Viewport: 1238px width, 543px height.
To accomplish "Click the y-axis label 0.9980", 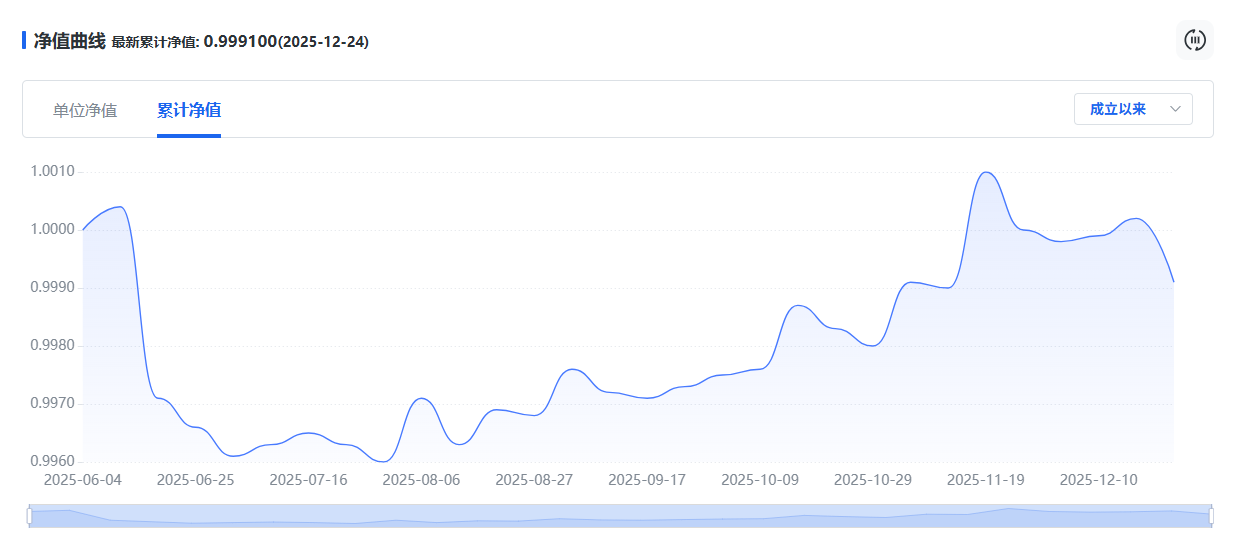I will [52, 346].
